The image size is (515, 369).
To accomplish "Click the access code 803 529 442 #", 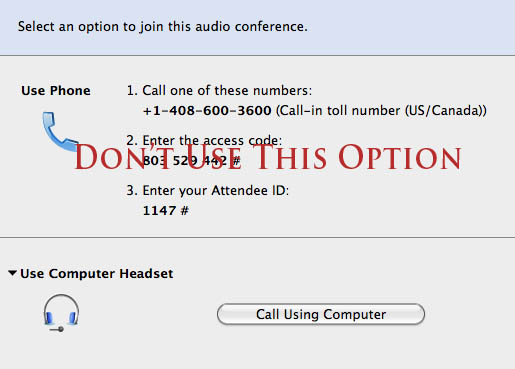I will (191, 161).
